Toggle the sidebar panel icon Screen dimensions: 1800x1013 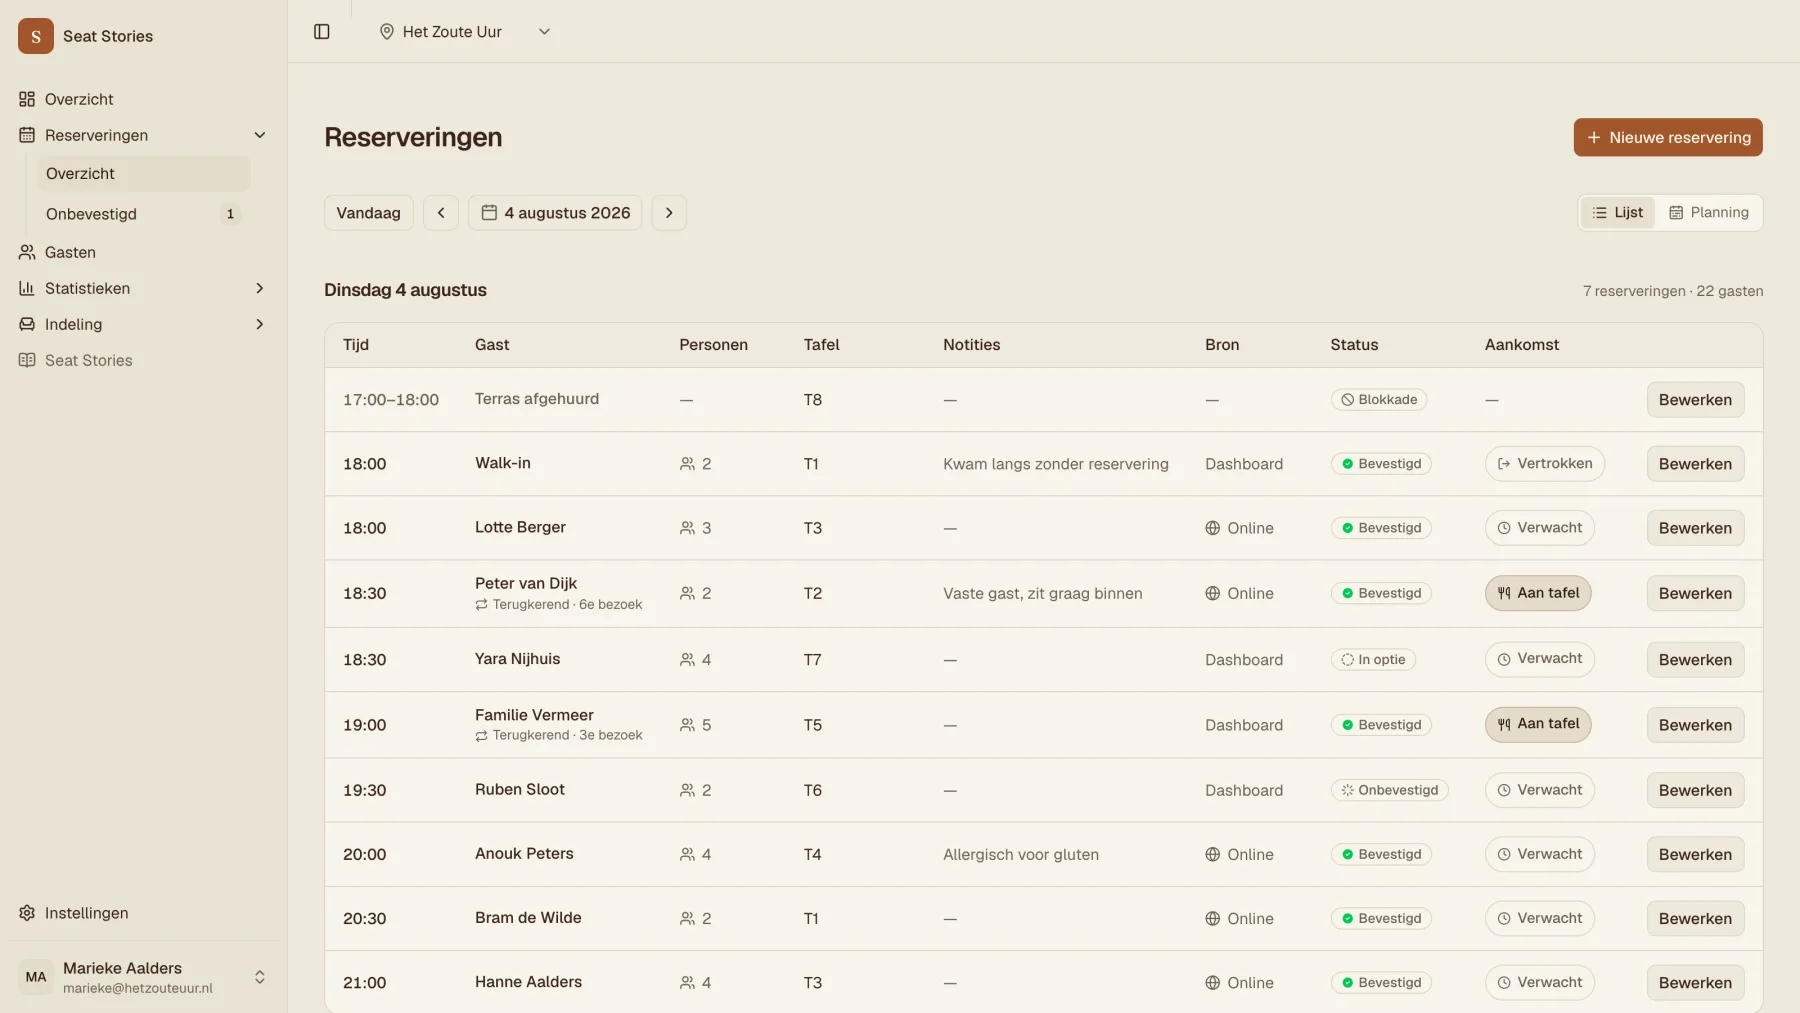[x=322, y=32]
